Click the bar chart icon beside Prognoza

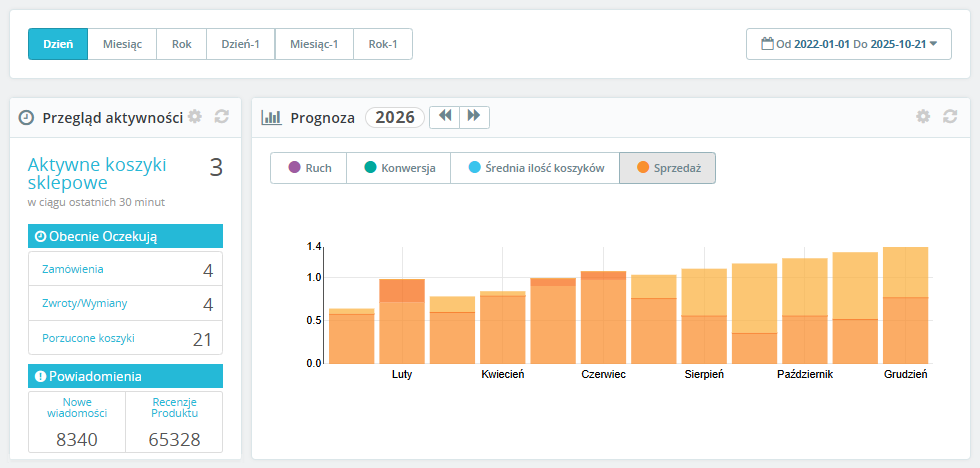[271, 117]
